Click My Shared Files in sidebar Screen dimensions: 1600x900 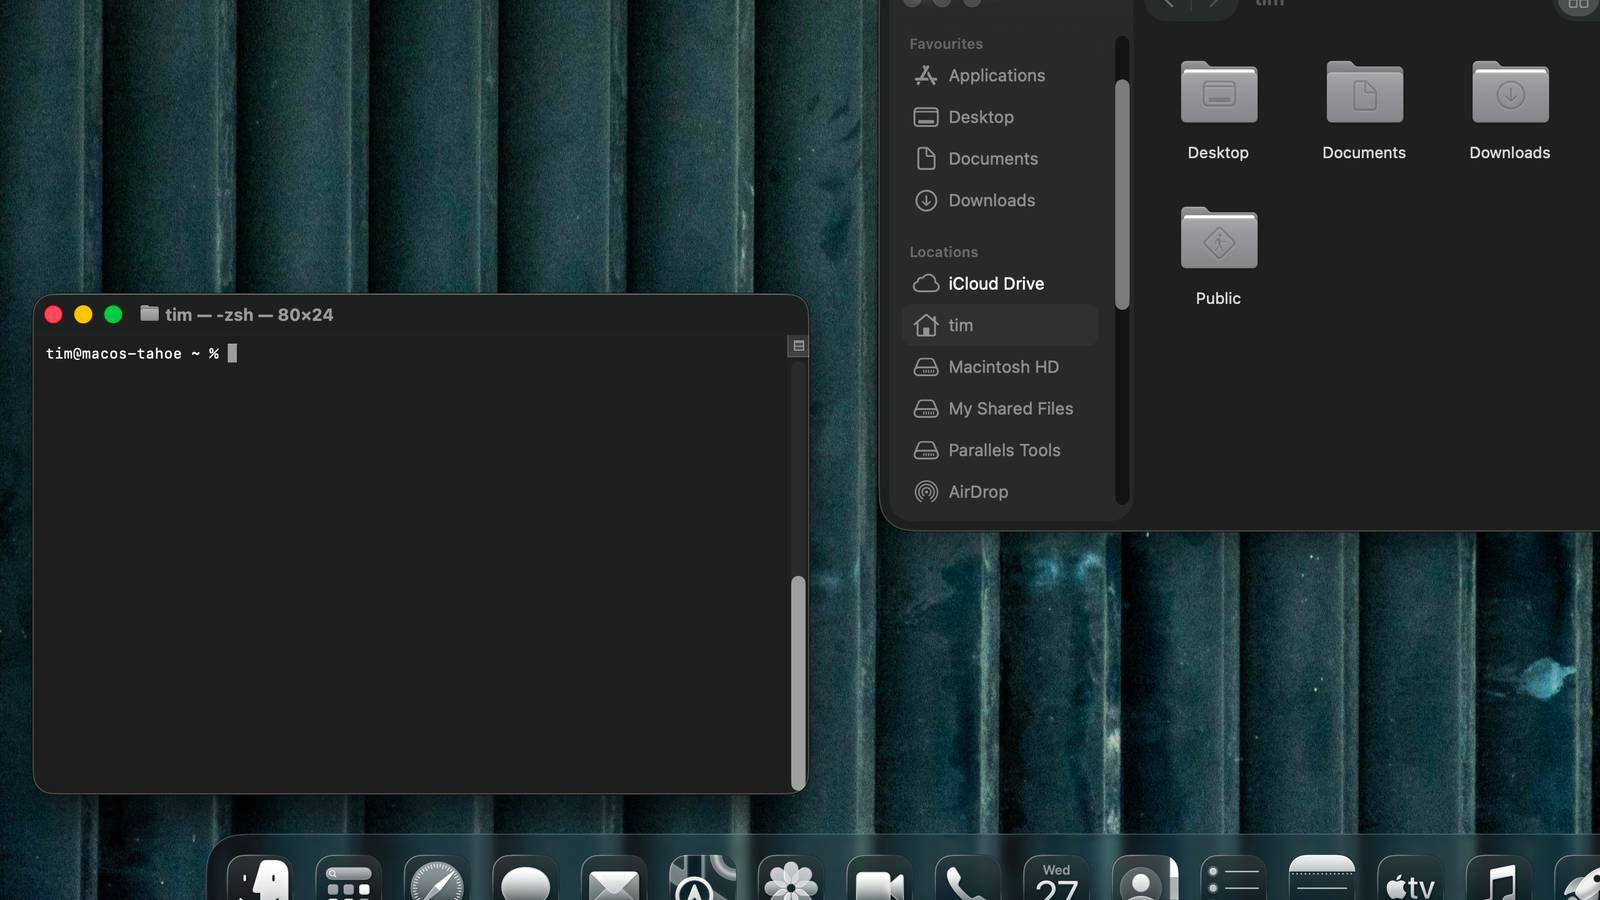click(x=1009, y=409)
